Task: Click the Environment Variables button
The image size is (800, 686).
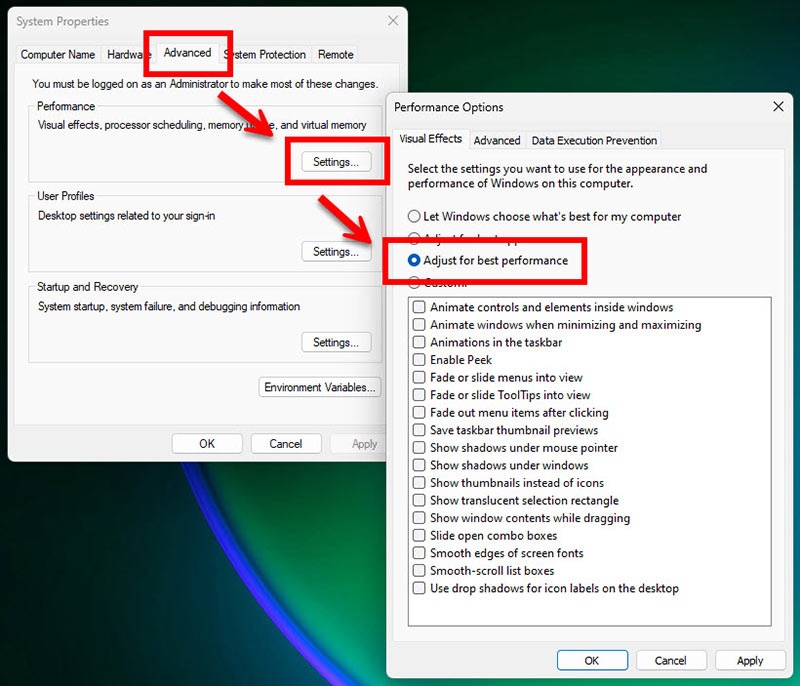Action: tap(319, 387)
